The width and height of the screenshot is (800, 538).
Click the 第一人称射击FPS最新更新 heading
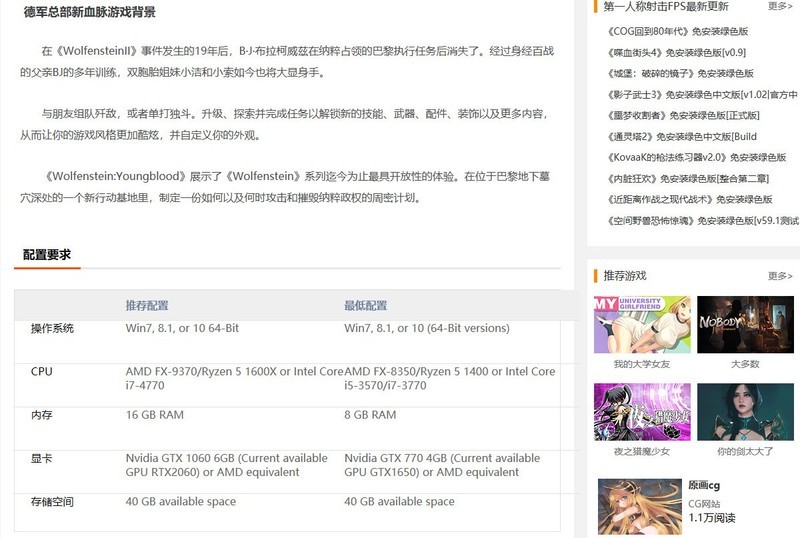[666, 6]
